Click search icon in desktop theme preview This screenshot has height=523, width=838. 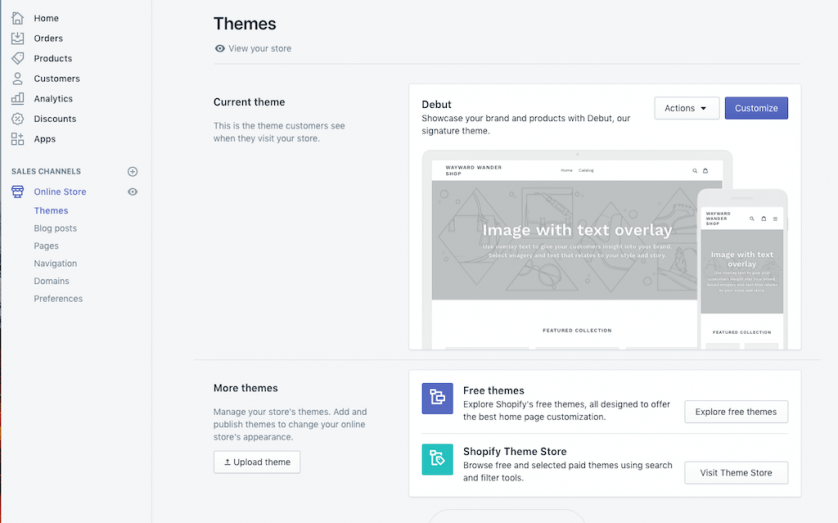tap(695, 171)
